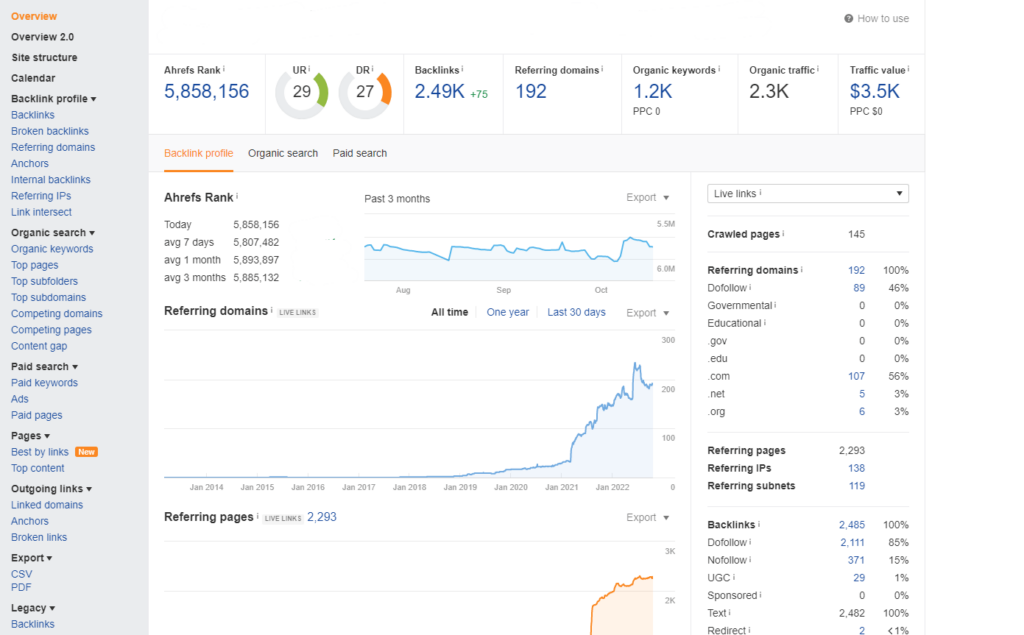The height and width of the screenshot is (635, 1024).
Task: Click Referring subnets count 119
Action: click(857, 486)
